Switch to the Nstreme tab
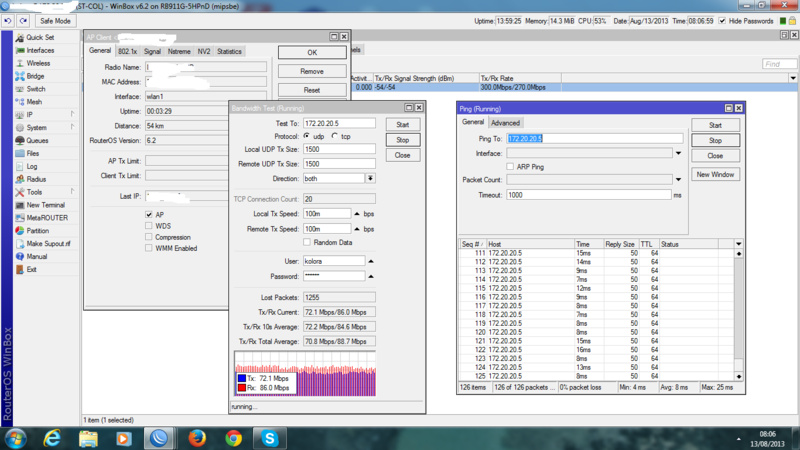The image size is (800, 450). point(178,51)
